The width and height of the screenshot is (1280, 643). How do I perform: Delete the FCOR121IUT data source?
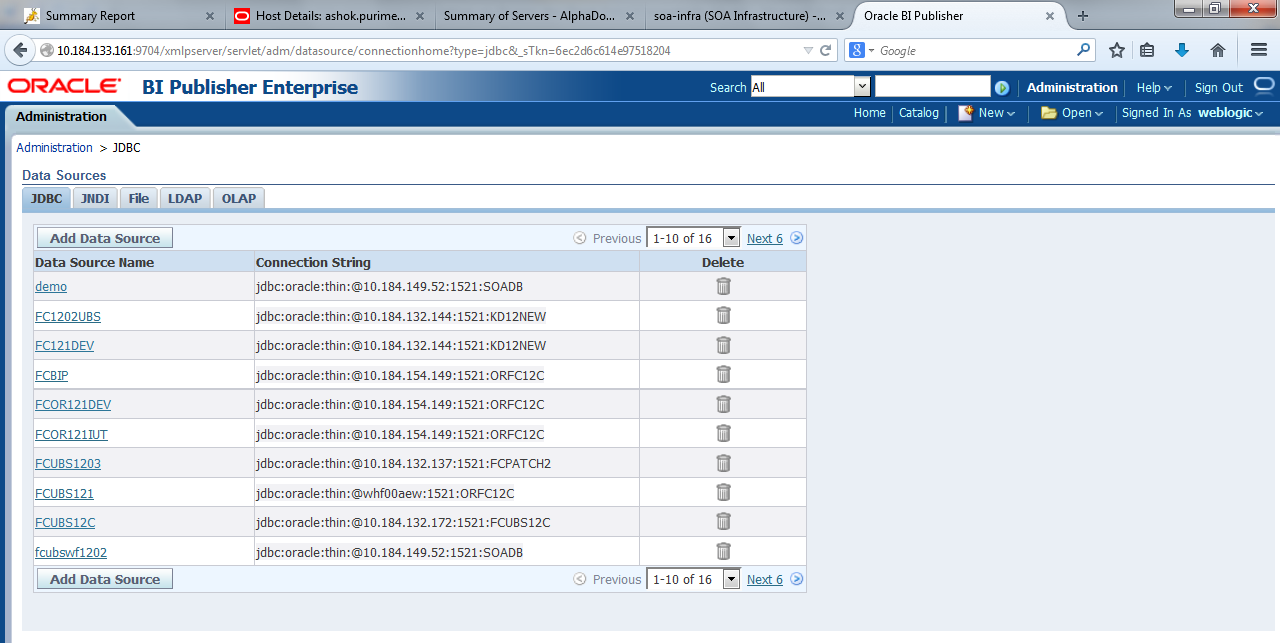pyautogui.click(x=723, y=433)
